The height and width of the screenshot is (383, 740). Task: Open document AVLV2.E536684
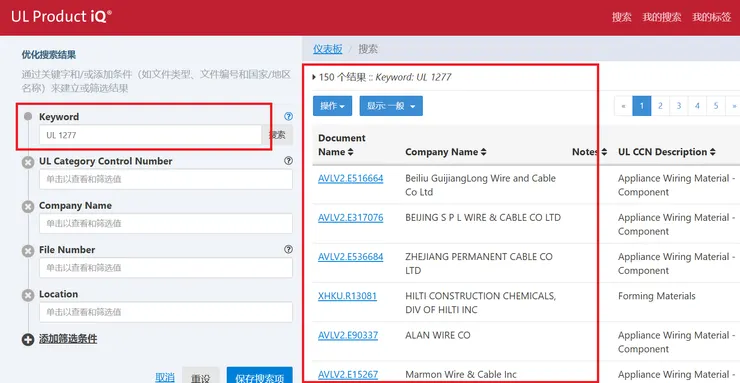point(351,257)
